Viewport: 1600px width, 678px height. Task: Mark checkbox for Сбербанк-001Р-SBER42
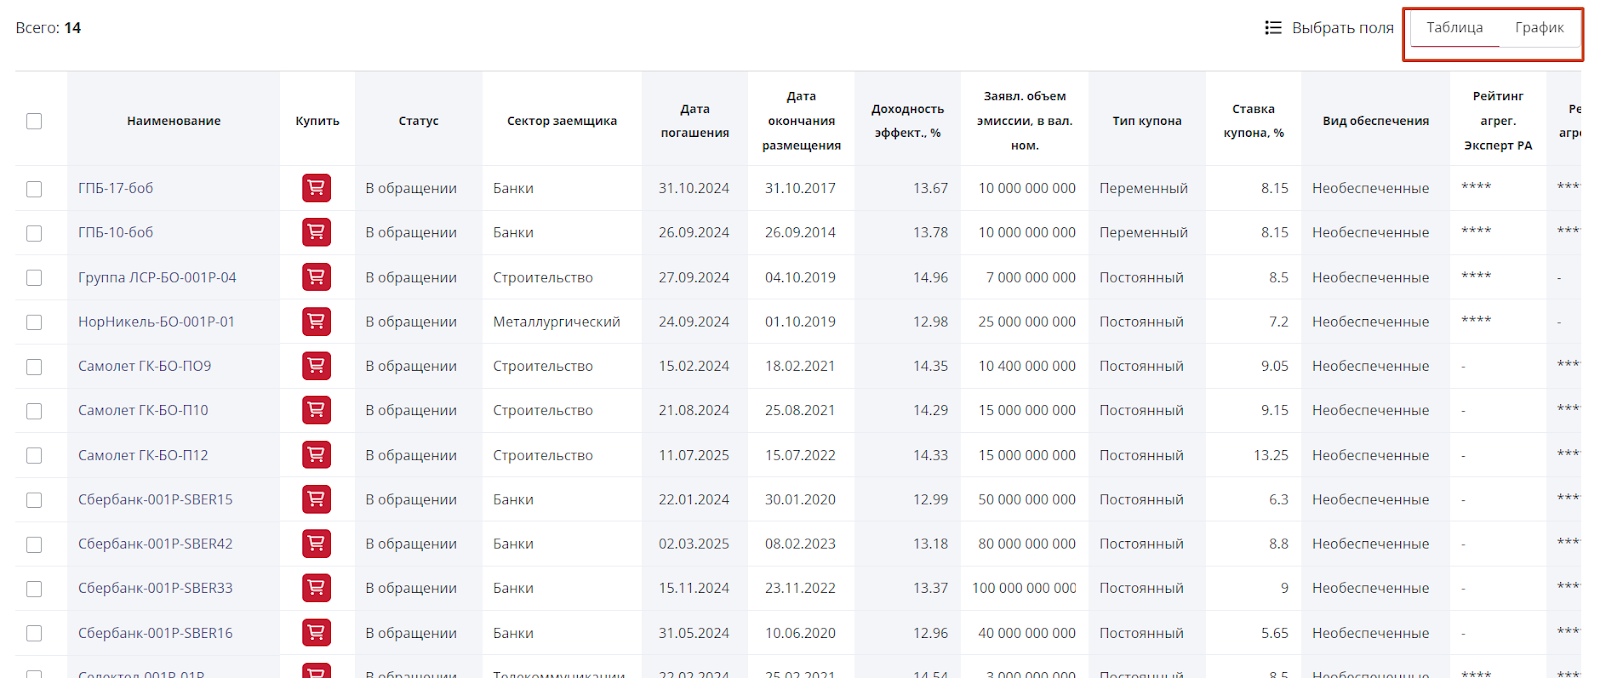click(34, 545)
